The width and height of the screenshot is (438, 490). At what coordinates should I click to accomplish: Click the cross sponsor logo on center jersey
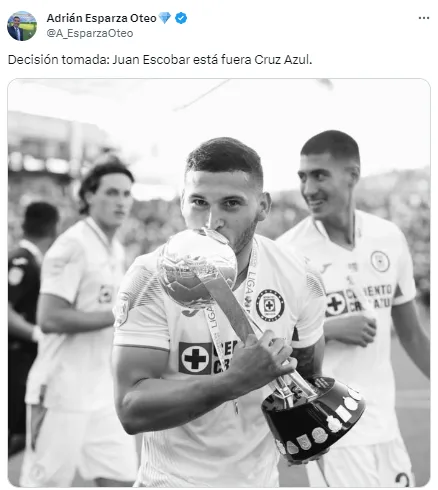(x=195, y=358)
